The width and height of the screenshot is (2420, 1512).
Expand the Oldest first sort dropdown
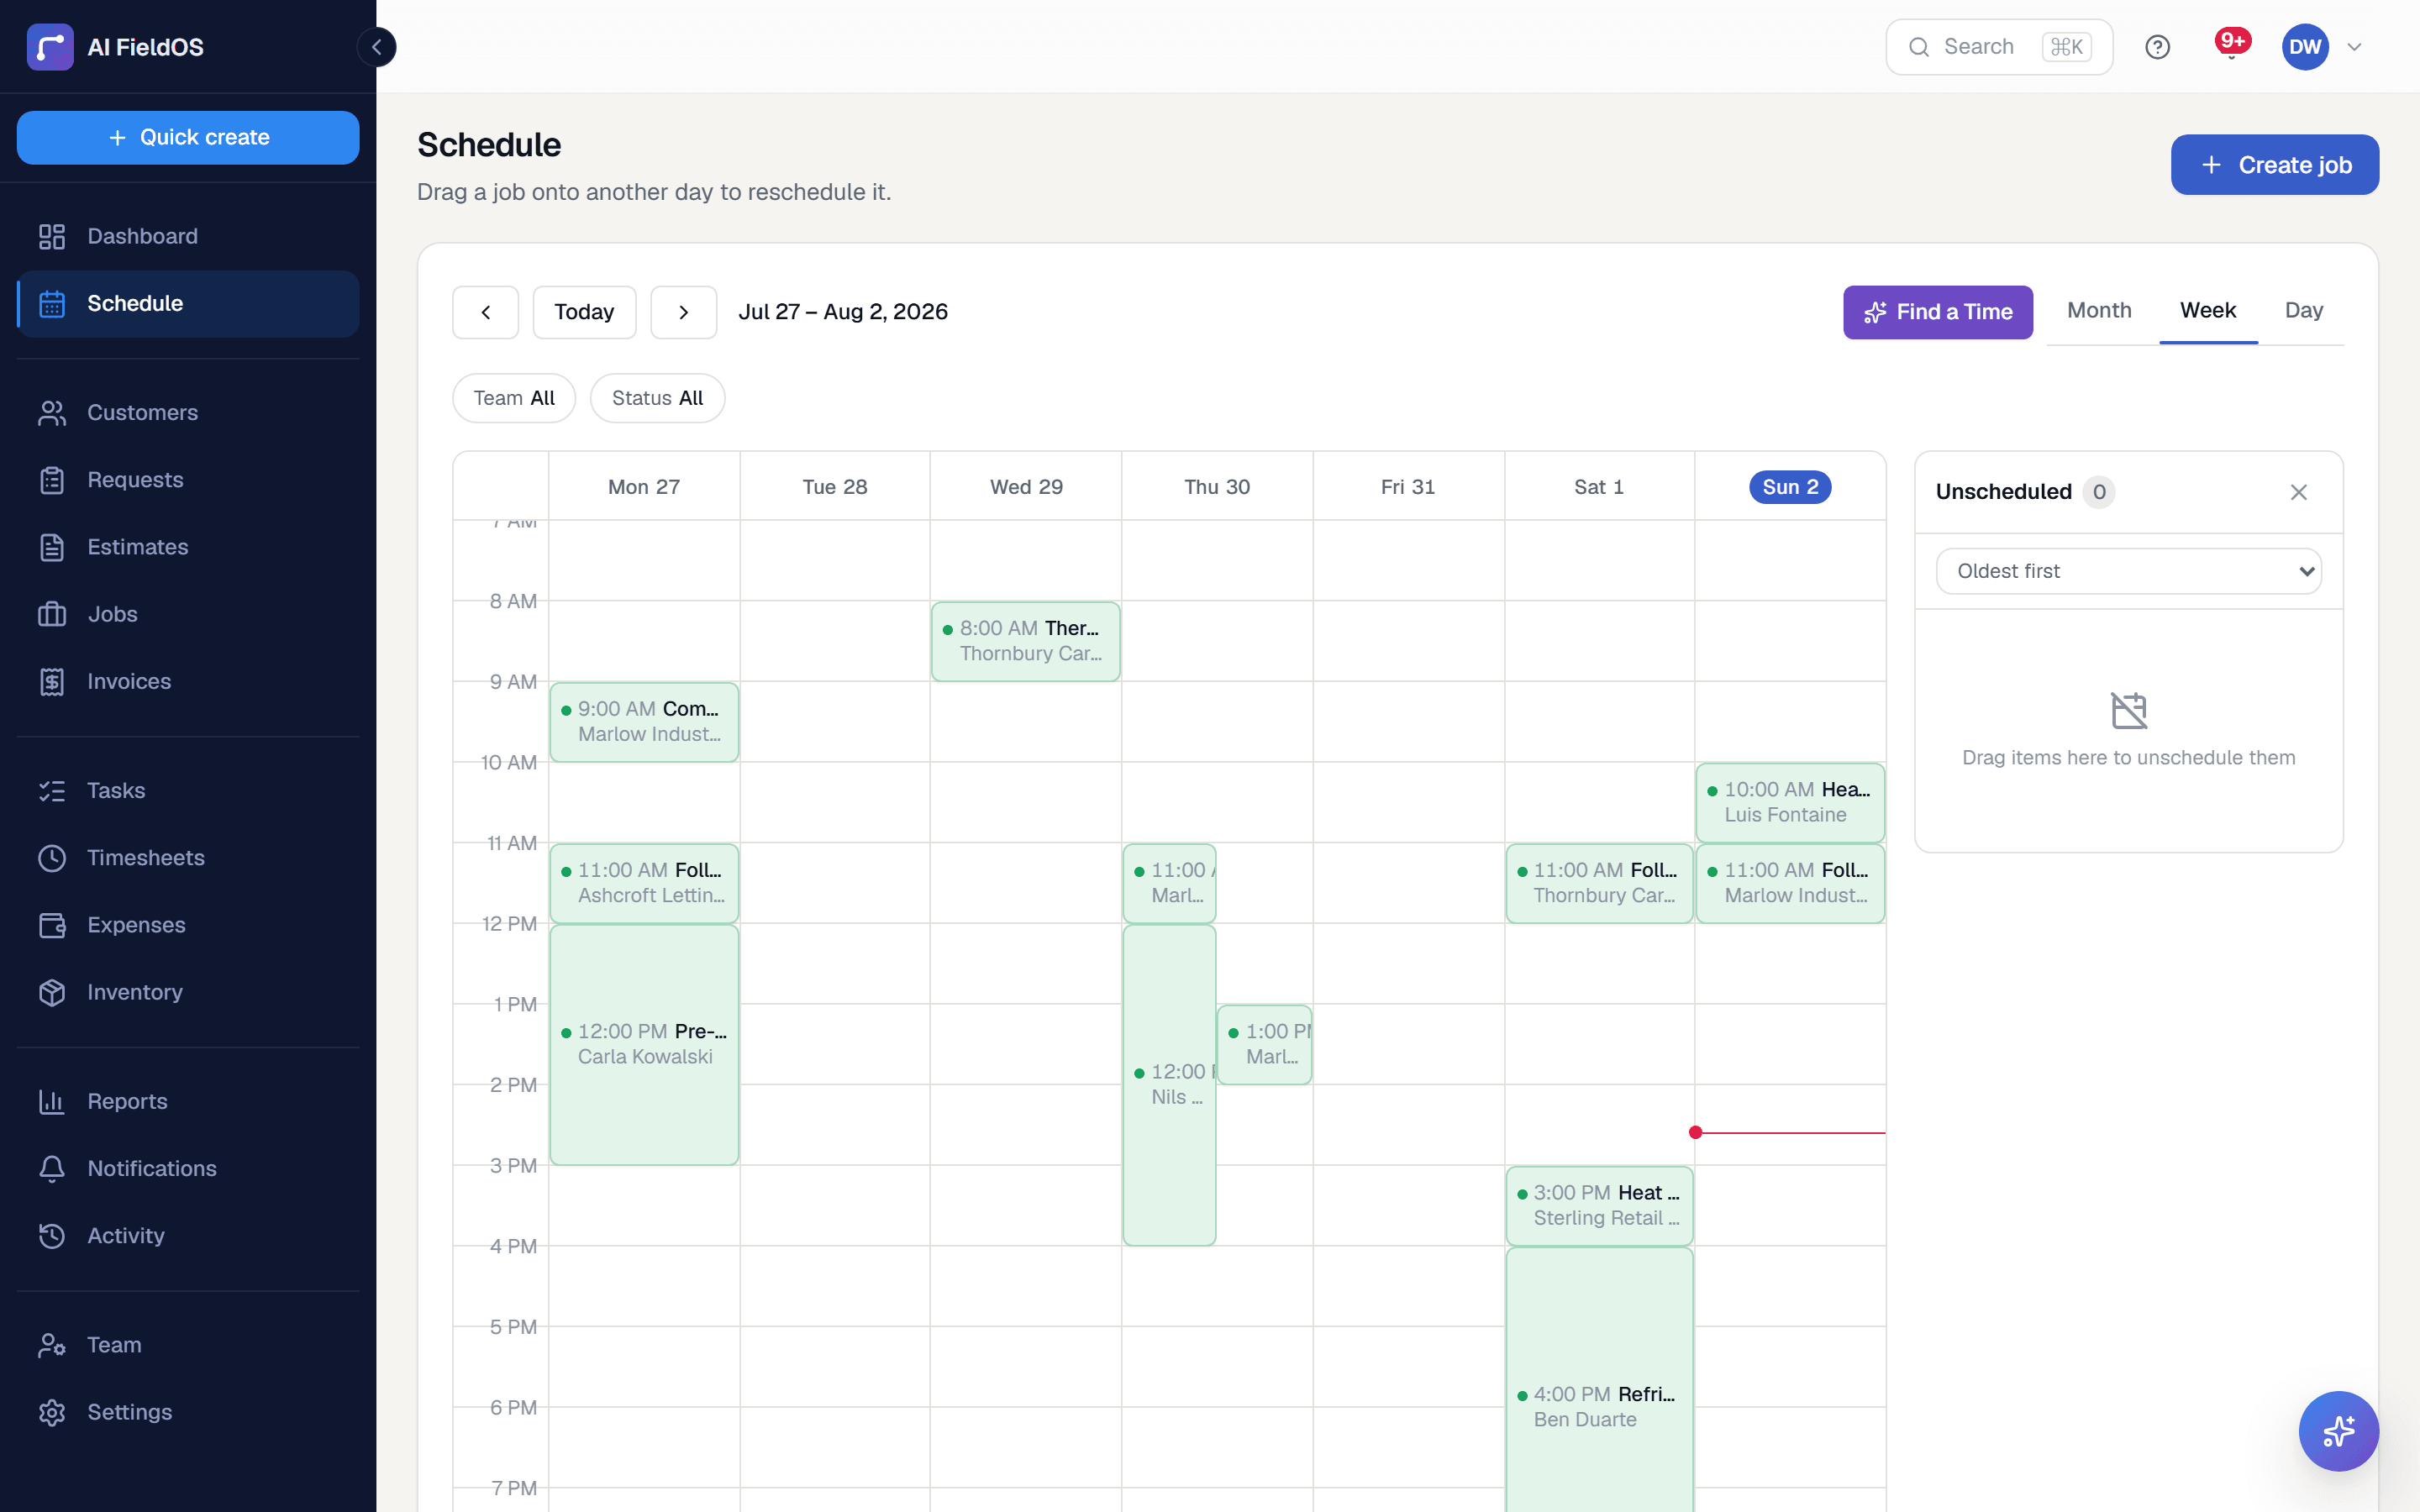pyautogui.click(x=2128, y=571)
